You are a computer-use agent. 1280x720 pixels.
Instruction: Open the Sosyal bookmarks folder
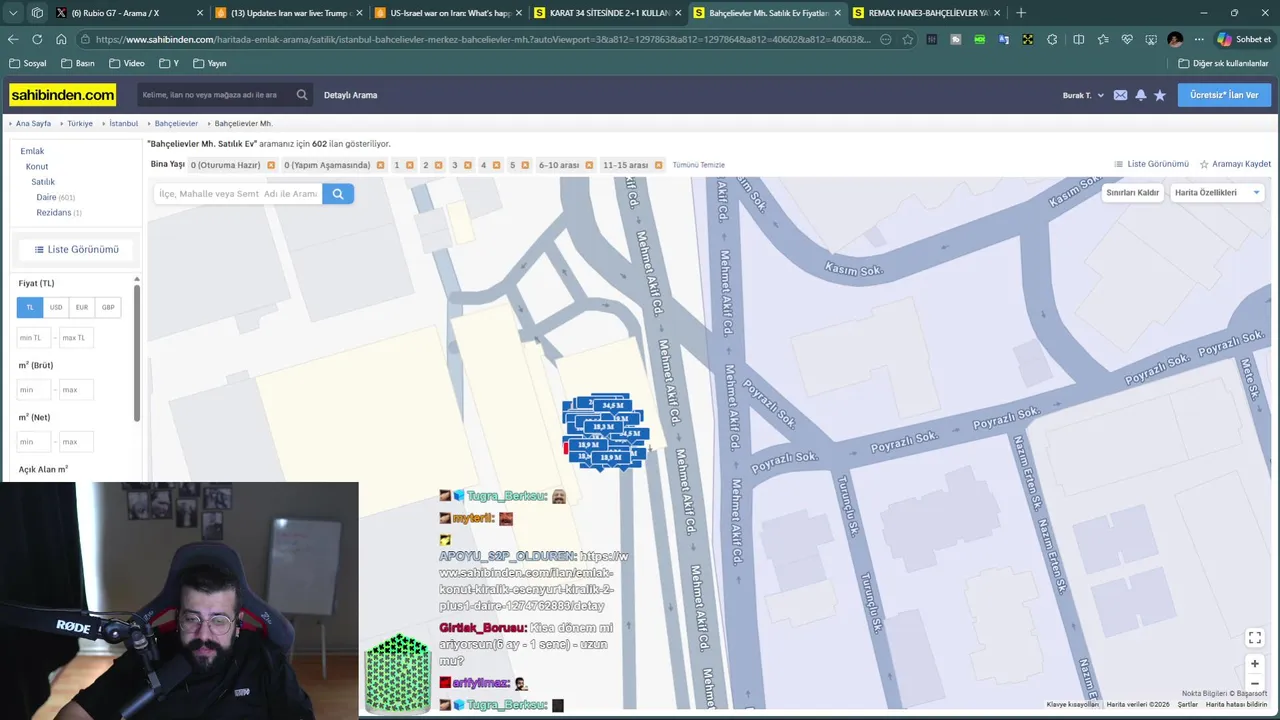click(x=27, y=63)
